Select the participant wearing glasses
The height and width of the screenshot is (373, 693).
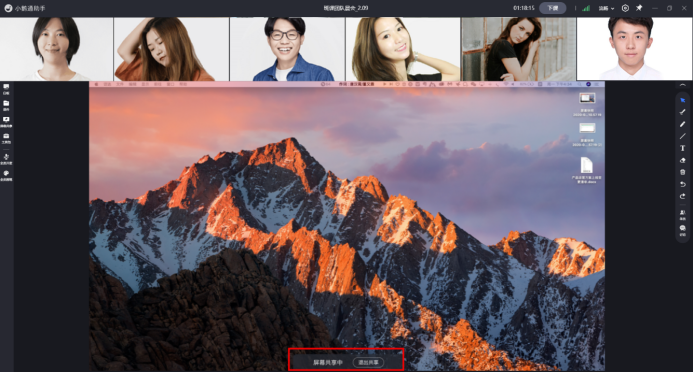[x=287, y=49]
